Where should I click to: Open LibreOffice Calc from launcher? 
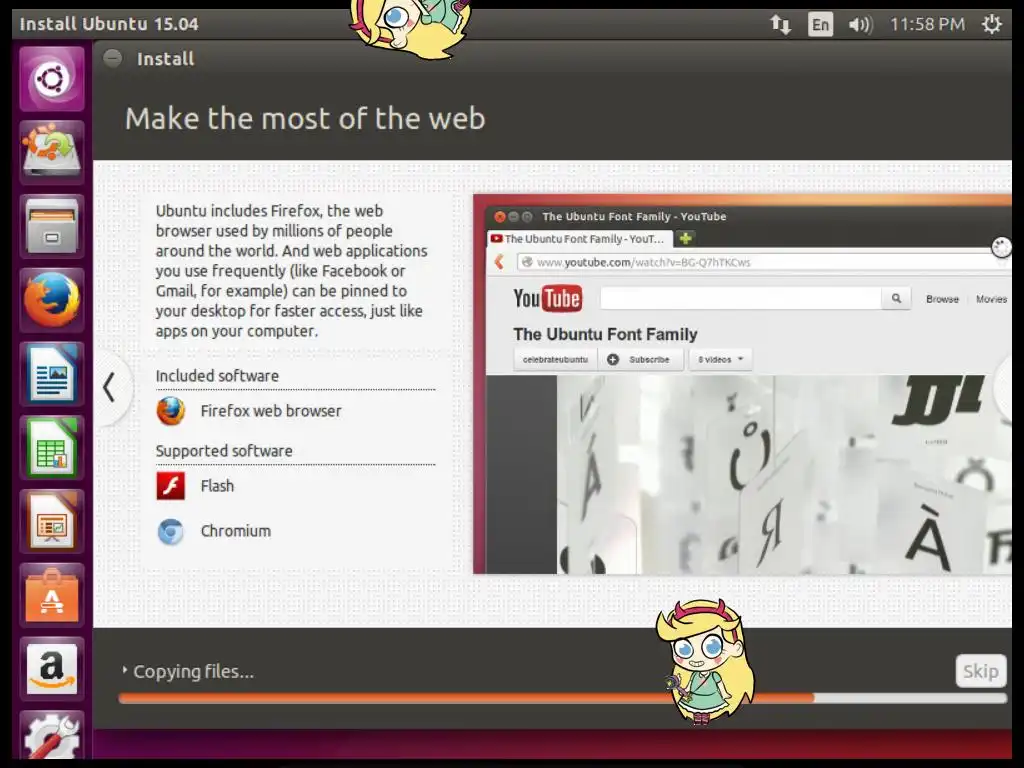52,448
